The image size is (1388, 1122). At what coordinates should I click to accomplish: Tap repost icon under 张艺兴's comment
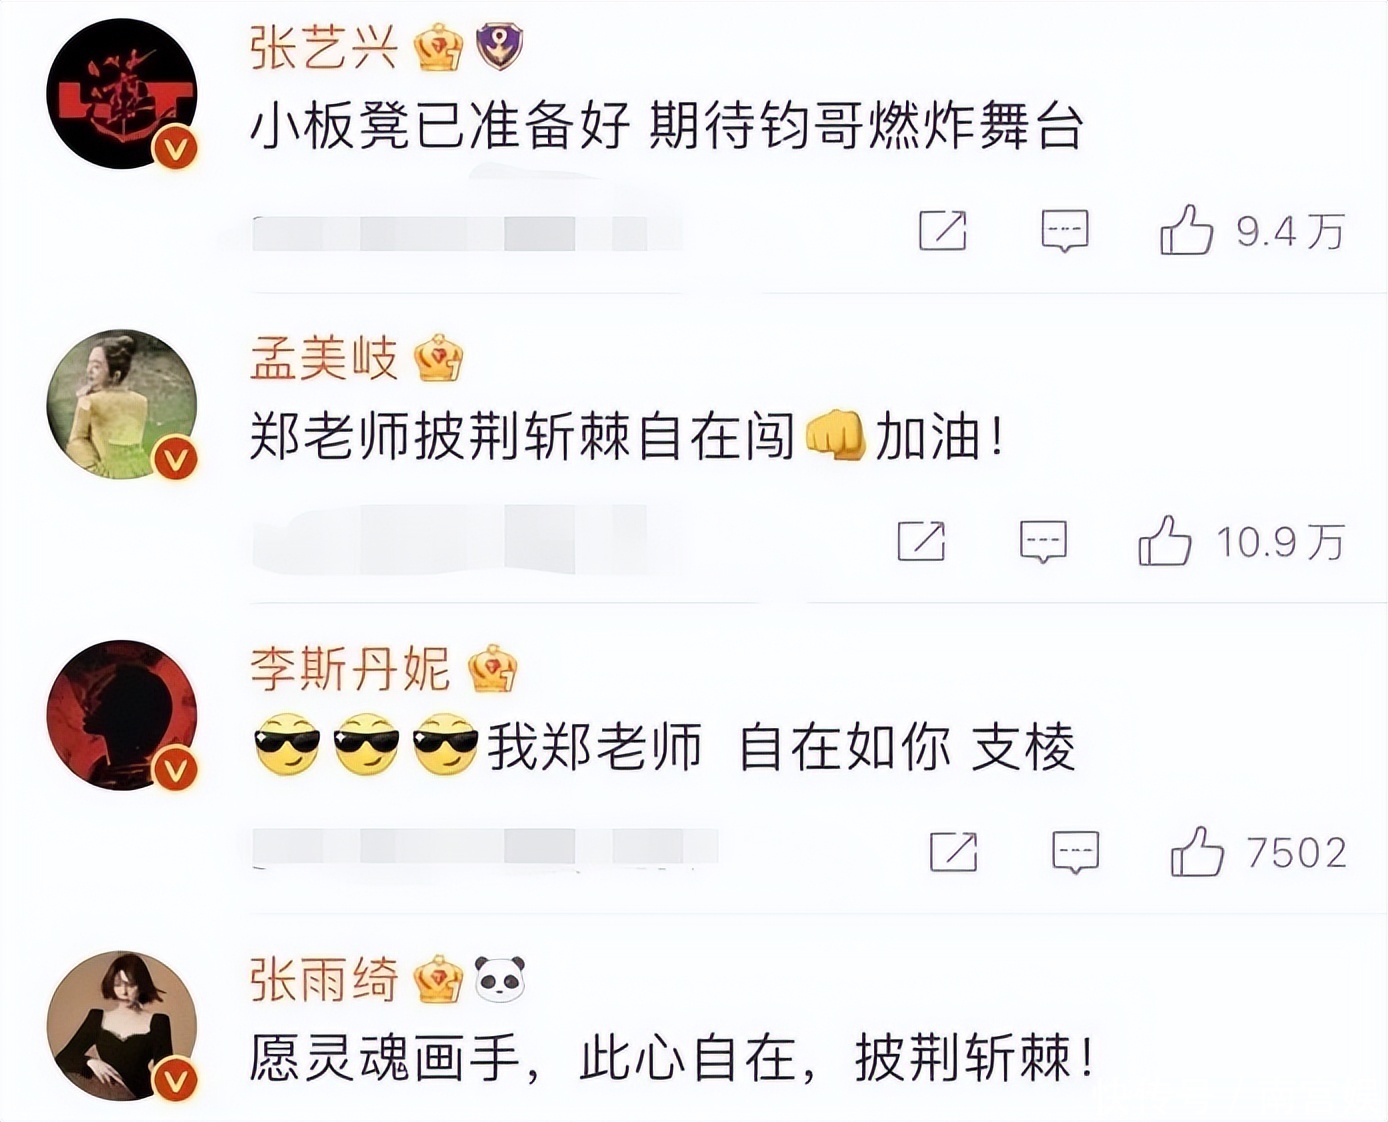[943, 231]
